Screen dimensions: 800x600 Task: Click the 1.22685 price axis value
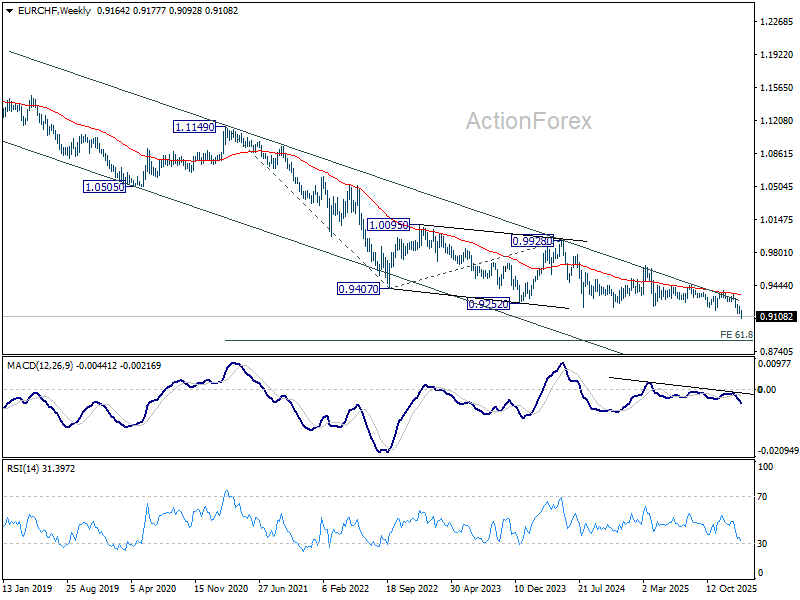pyautogui.click(x=777, y=21)
